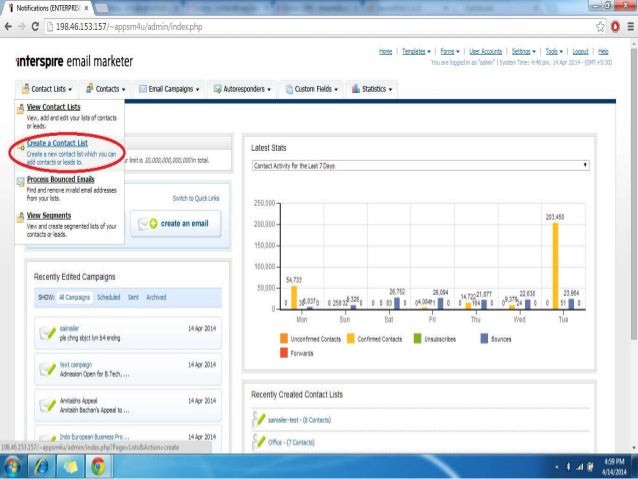Click the create an email button
The height and width of the screenshot is (479, 638).
pyautogui.click(x=176, y=223)
